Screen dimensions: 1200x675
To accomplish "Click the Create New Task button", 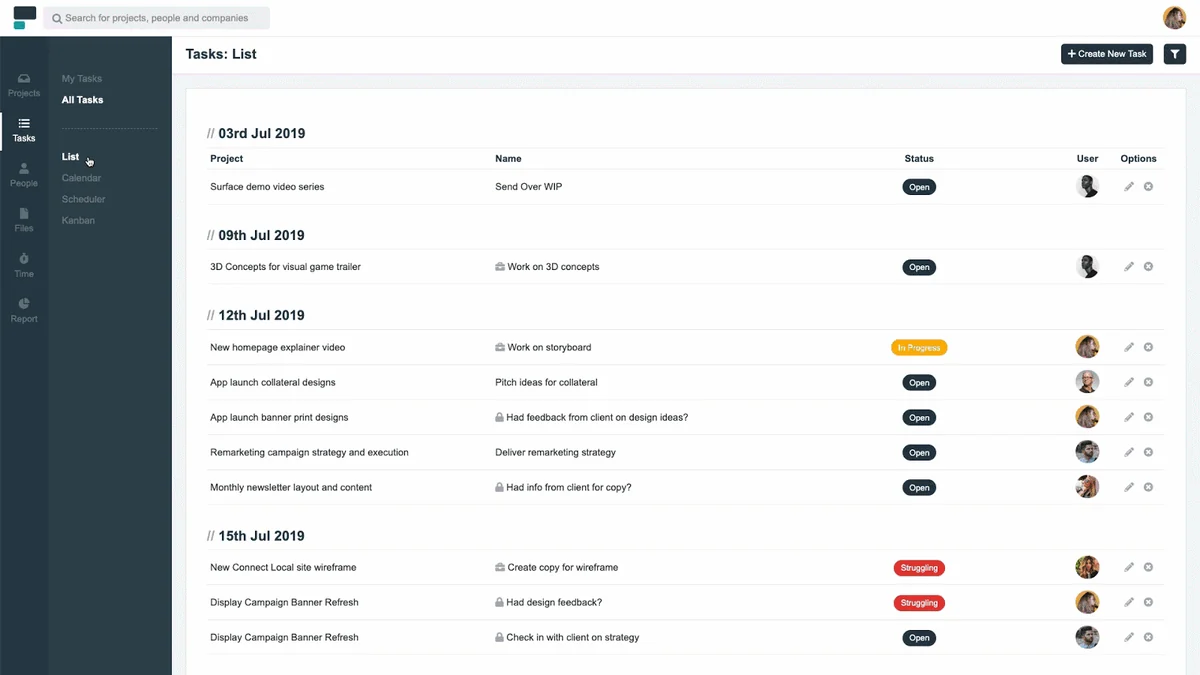I will [x=1106, y=53].
